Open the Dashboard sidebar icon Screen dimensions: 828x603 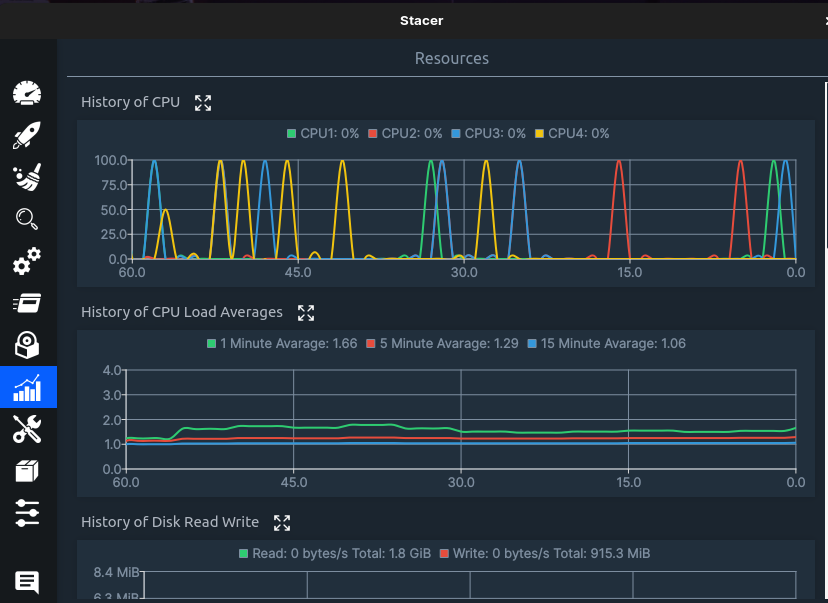pyautogui.click(x=27, y=94)
